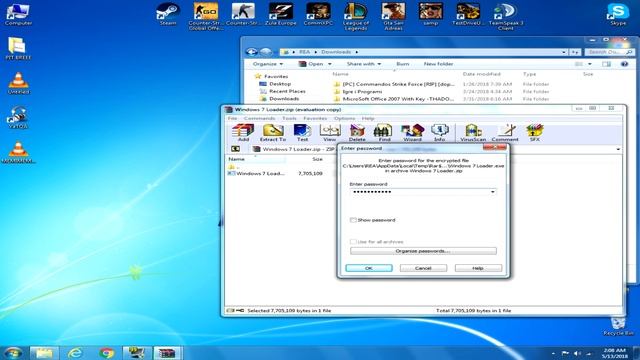640x360 pixels.
Task: Open the League of Legends desktop icon
Action: [356, 16]
